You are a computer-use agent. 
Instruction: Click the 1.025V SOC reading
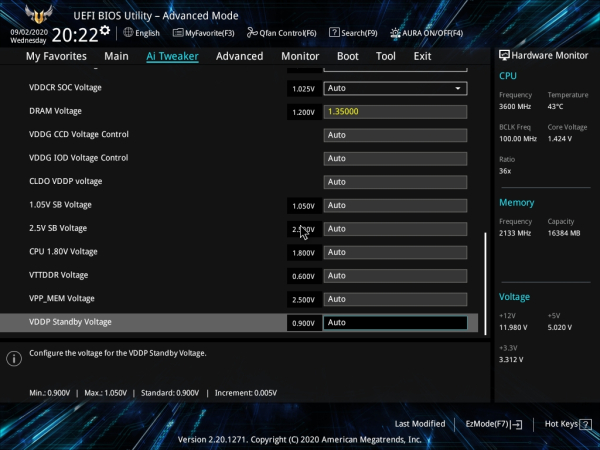[303, 89]
